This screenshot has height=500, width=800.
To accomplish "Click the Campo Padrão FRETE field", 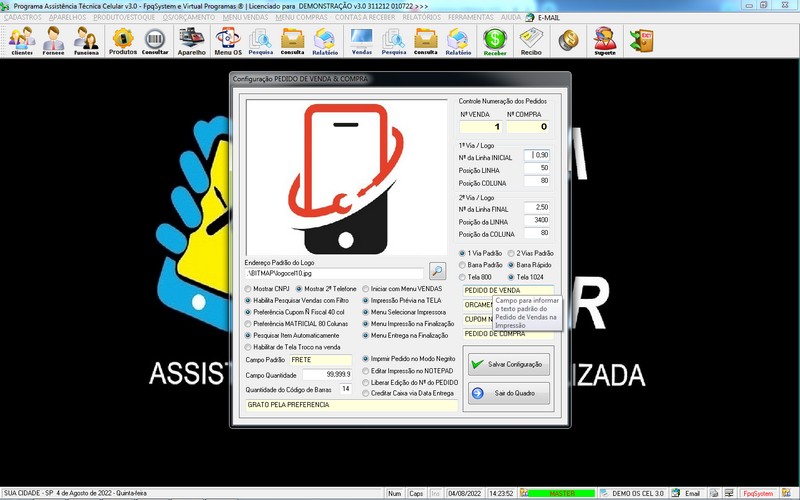I will click(x=320, y=360).
